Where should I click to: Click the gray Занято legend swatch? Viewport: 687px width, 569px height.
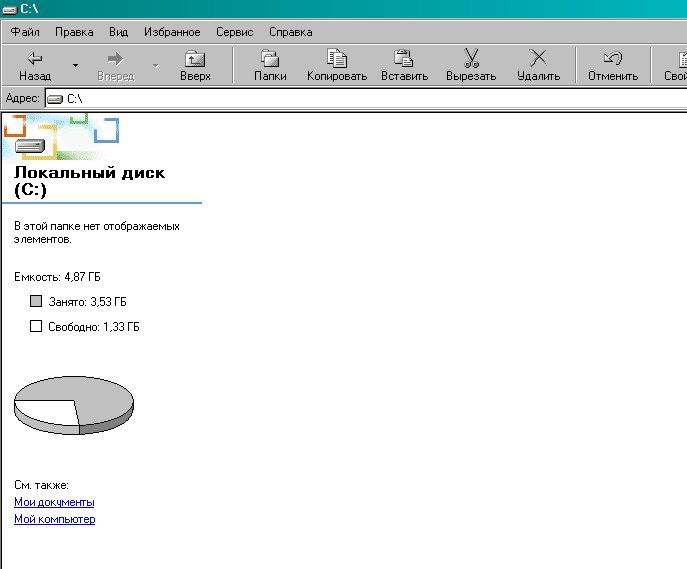(x=36, y=301)
